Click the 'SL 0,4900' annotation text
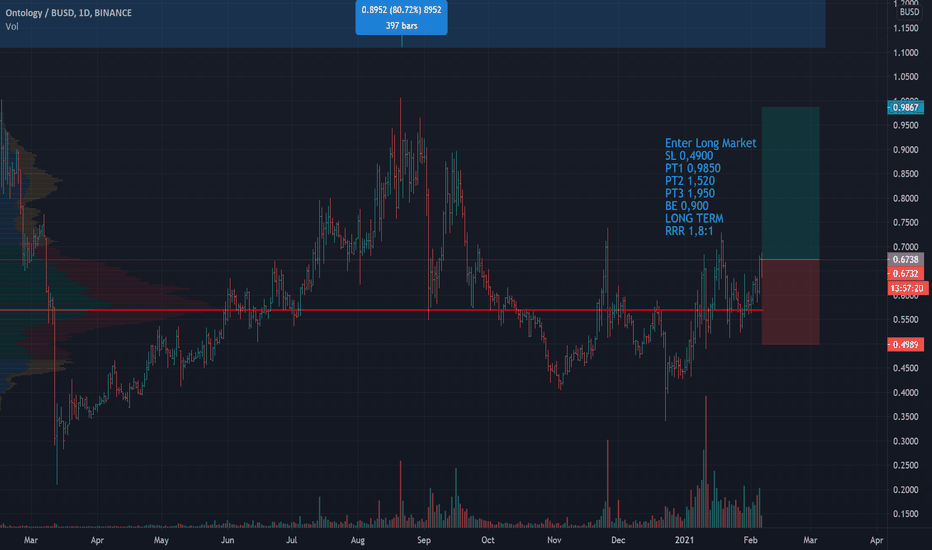 click(688, 156)
